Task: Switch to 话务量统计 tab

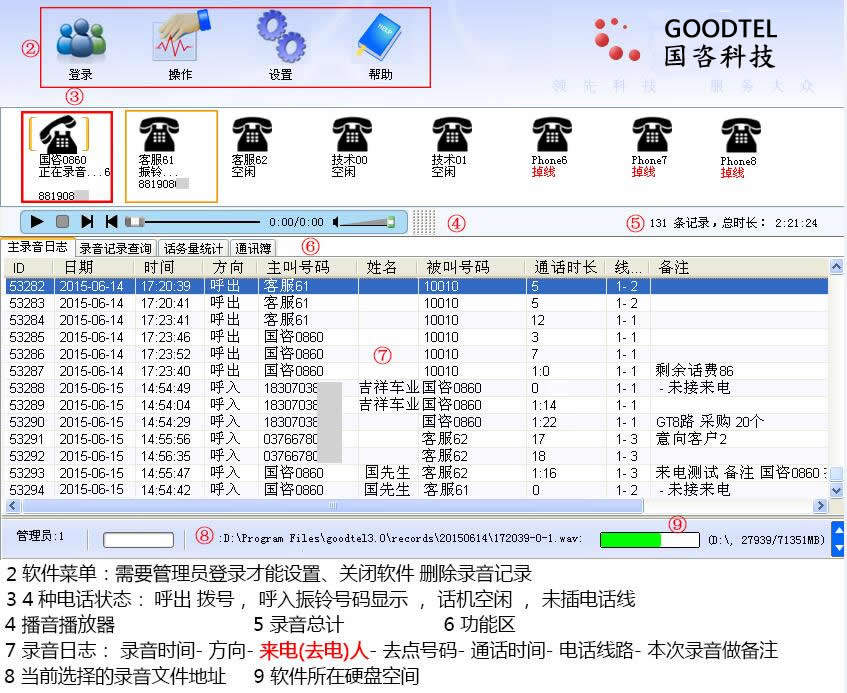Action: pyautogui.click(x=193, y=248)
